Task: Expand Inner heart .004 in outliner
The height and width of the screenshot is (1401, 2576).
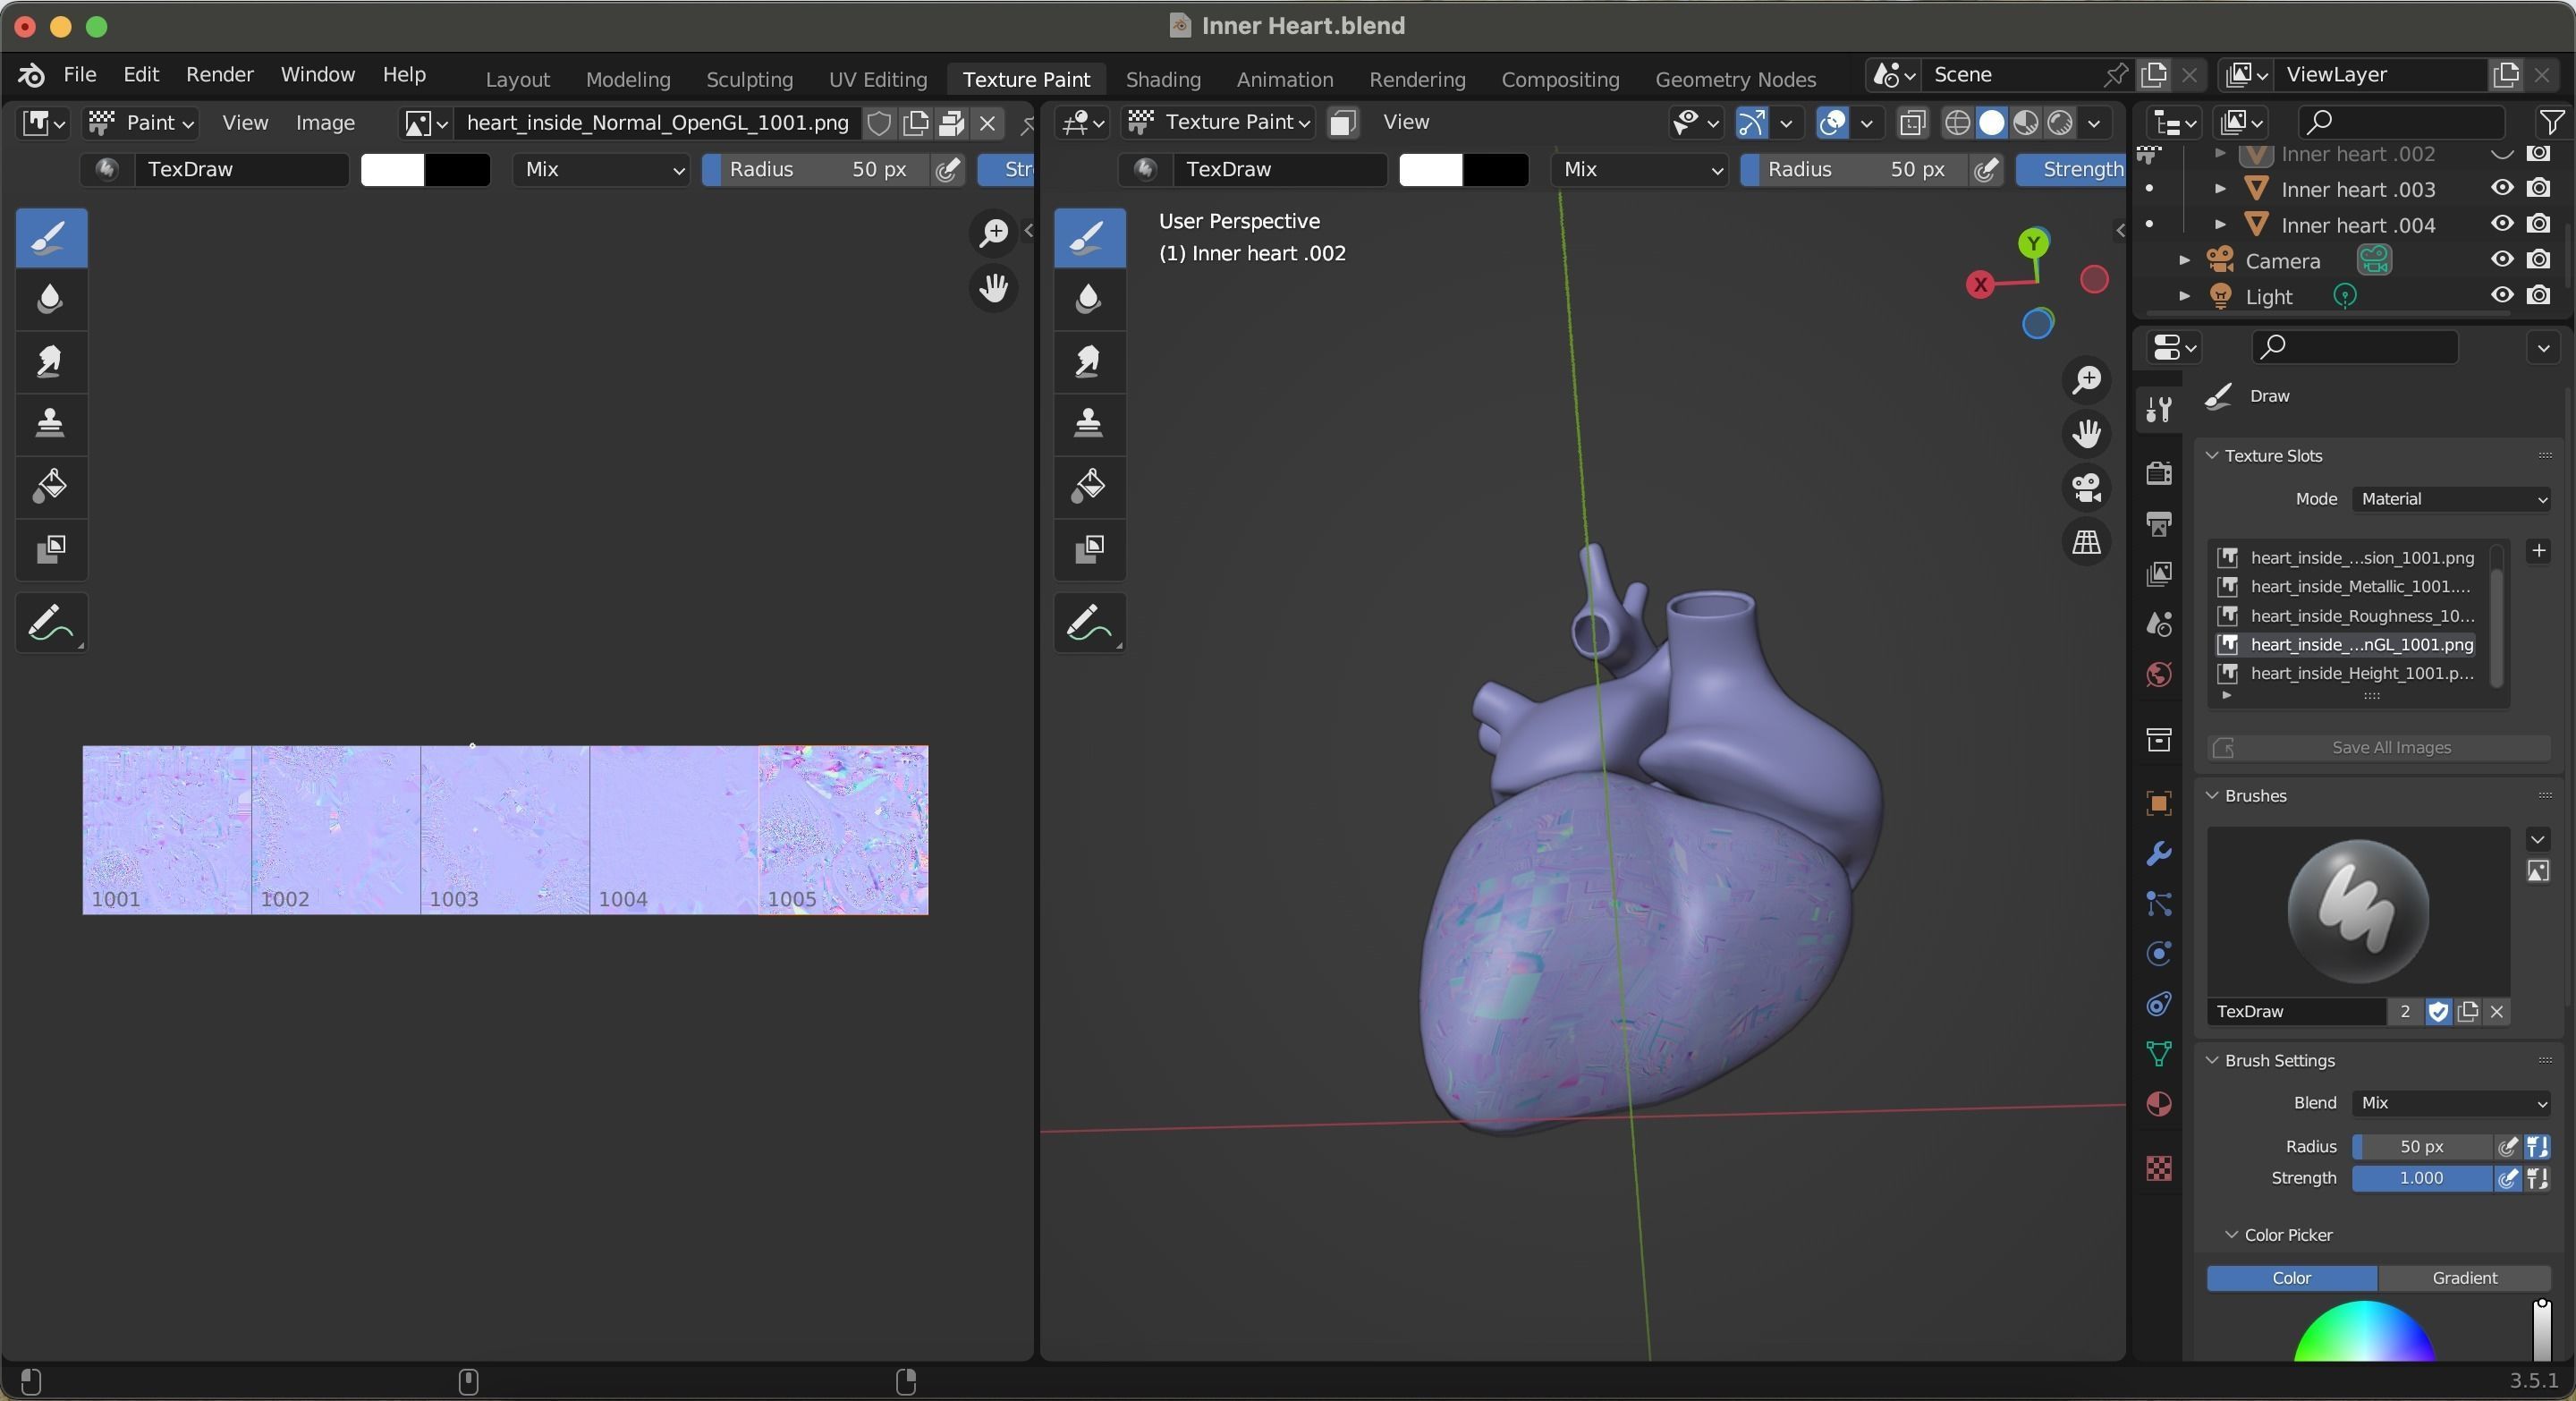Action: click(2220, 225)
